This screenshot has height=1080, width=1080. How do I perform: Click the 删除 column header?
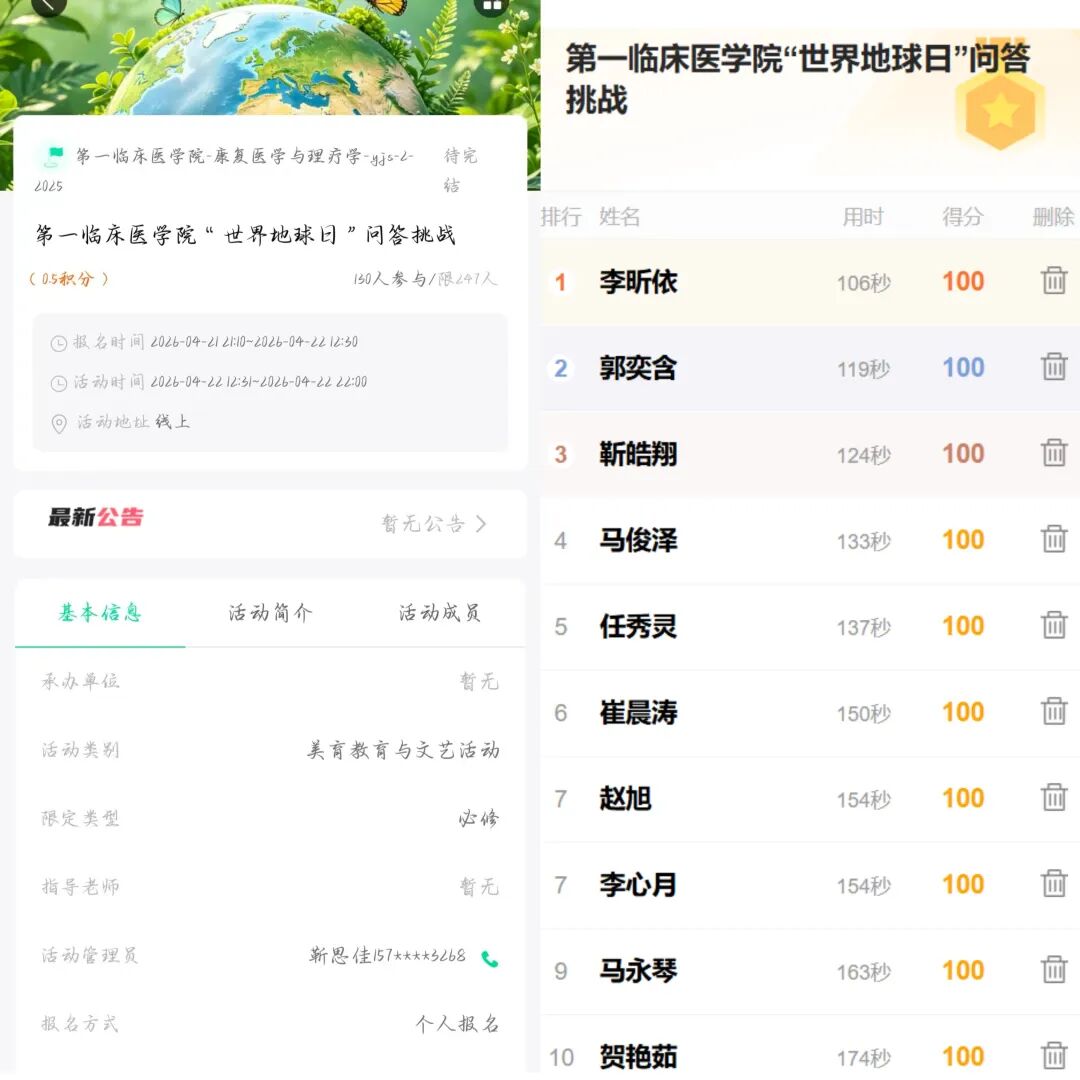point(1053,217)
